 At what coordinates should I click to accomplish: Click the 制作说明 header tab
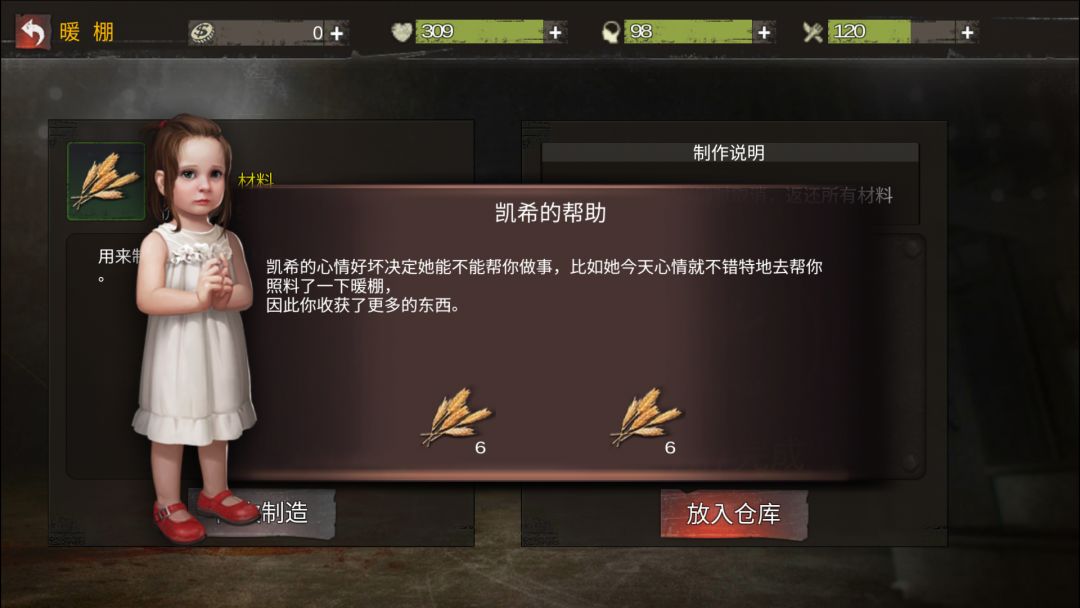(729, 153)
